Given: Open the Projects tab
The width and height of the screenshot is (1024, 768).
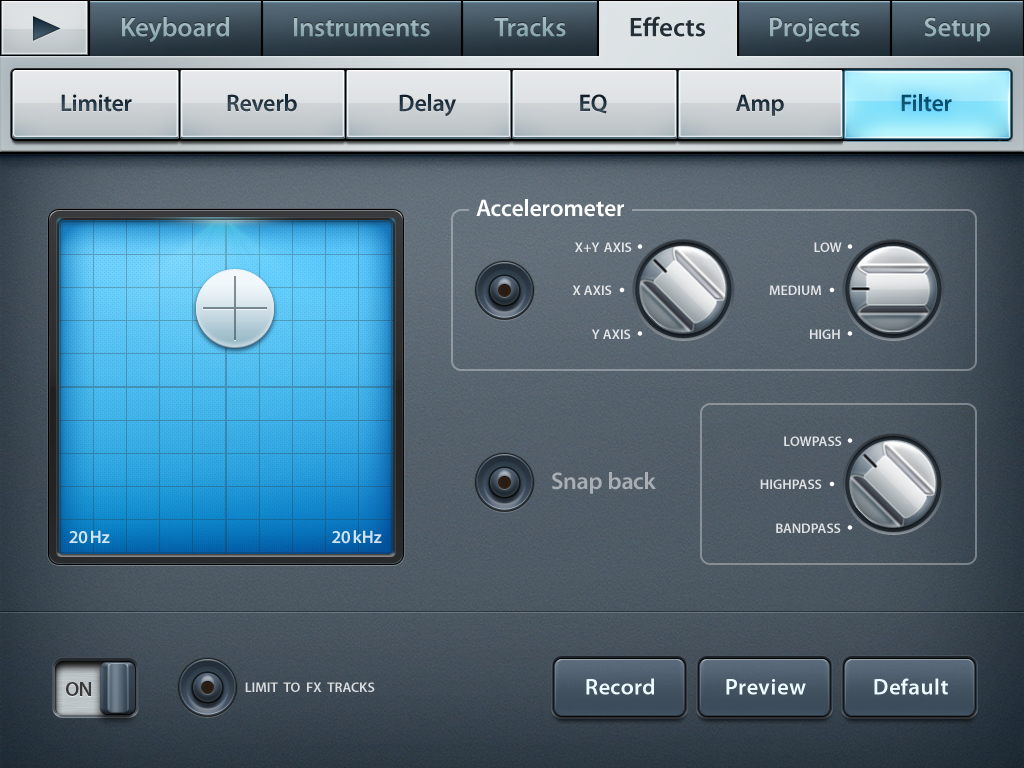Looking at the screenshot, I should 814,28.
